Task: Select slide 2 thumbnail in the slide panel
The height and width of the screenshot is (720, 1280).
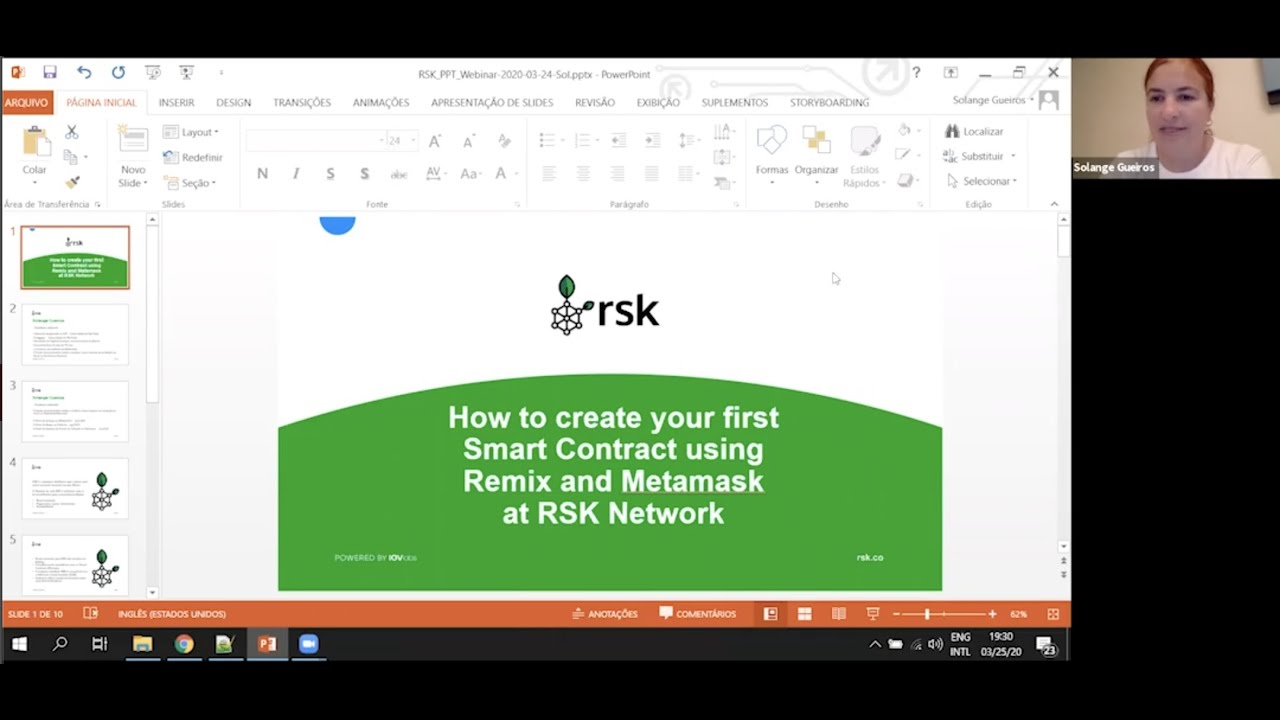Action: point(75,334)
